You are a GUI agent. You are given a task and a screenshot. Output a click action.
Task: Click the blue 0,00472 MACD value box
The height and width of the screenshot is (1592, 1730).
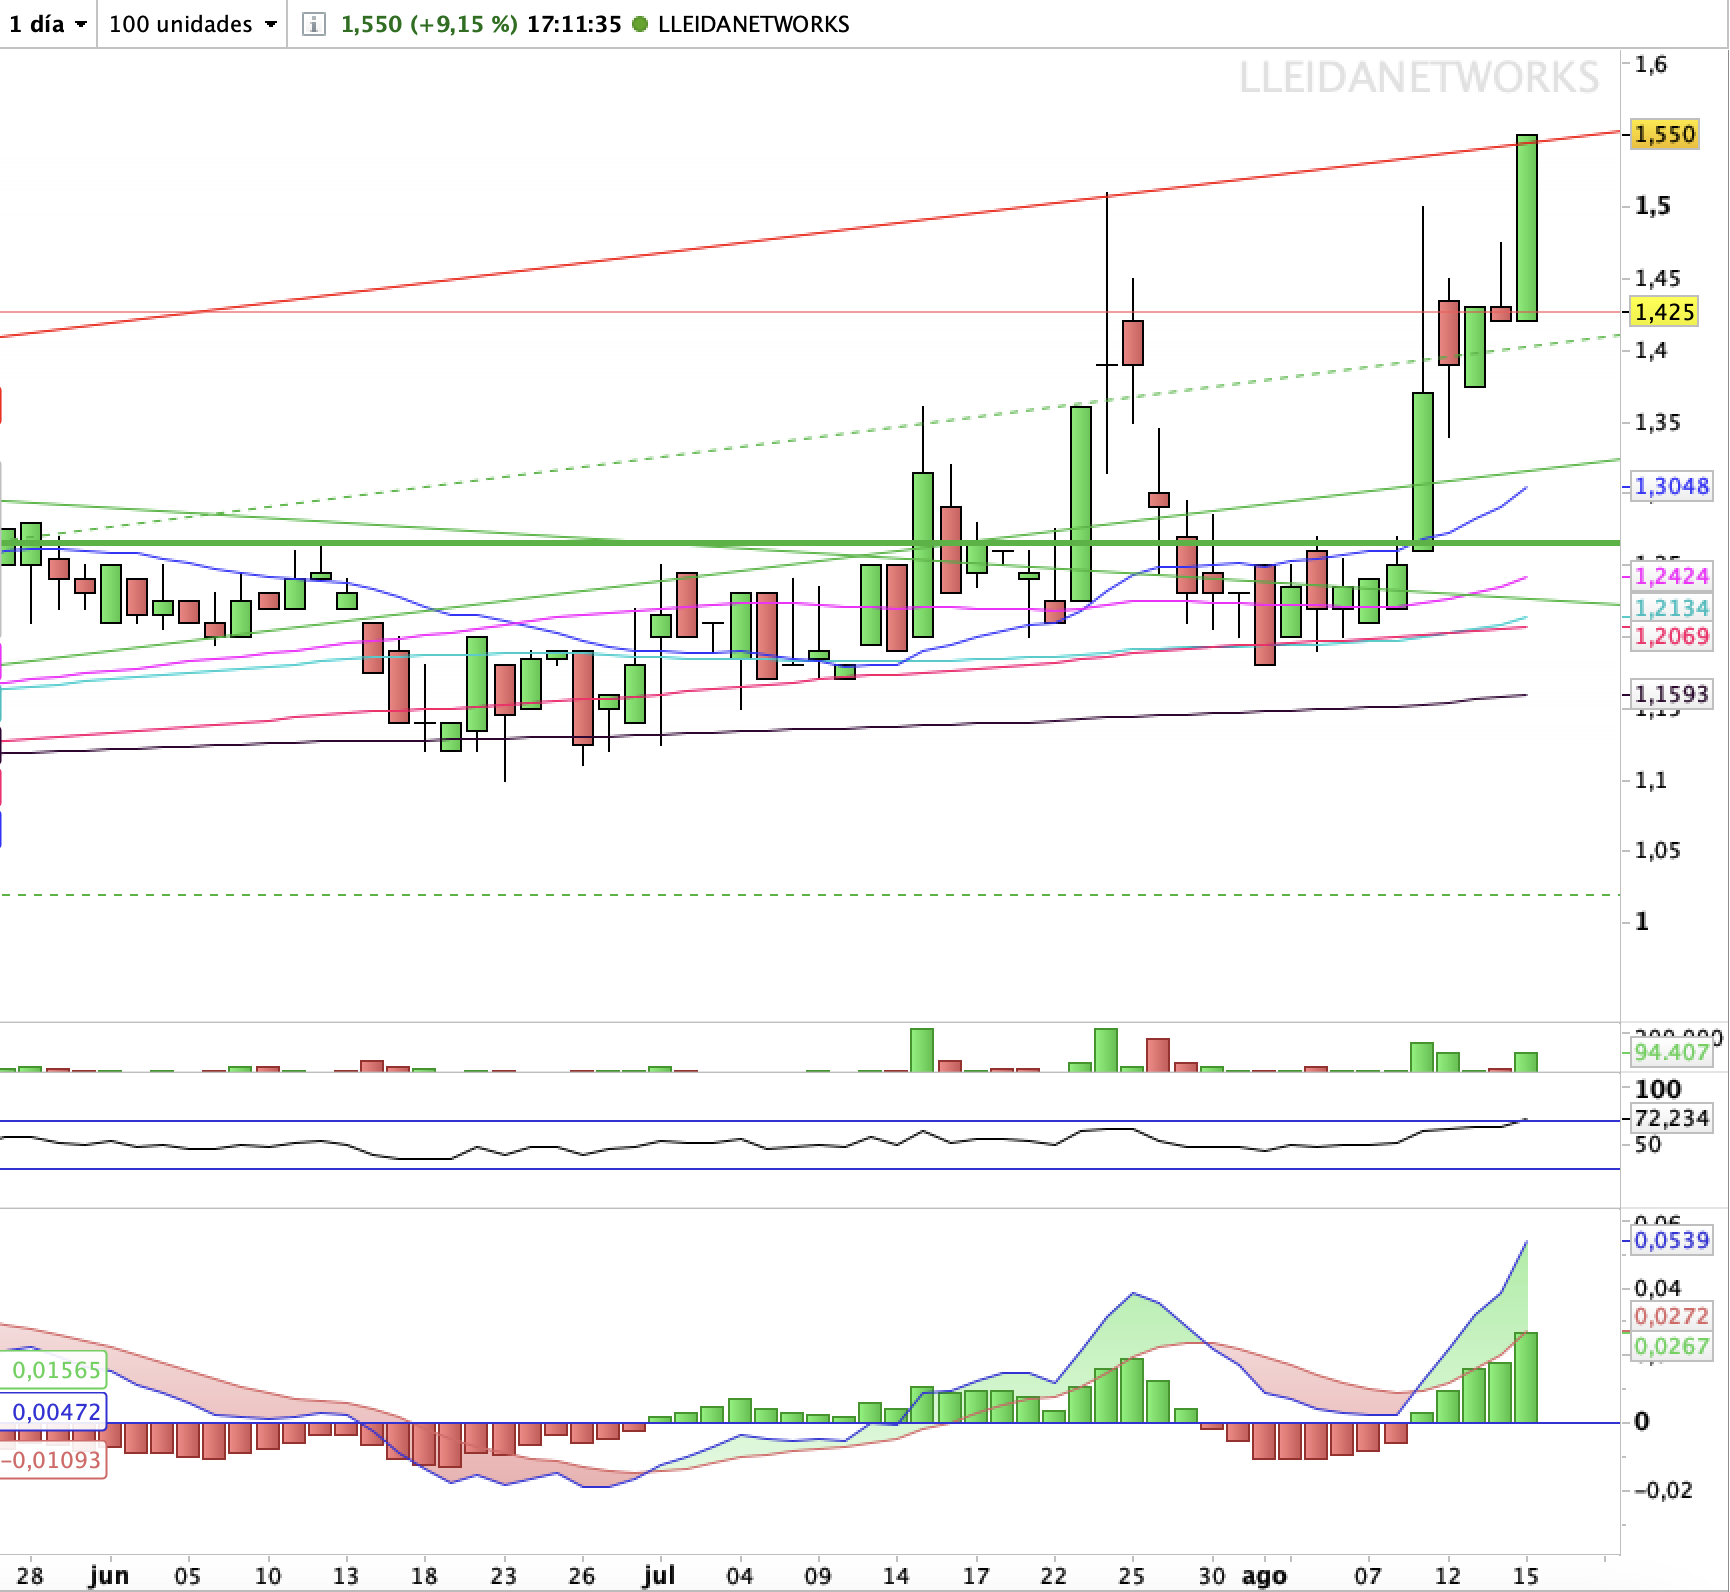pyautogui.click(x=53, y=1412)
